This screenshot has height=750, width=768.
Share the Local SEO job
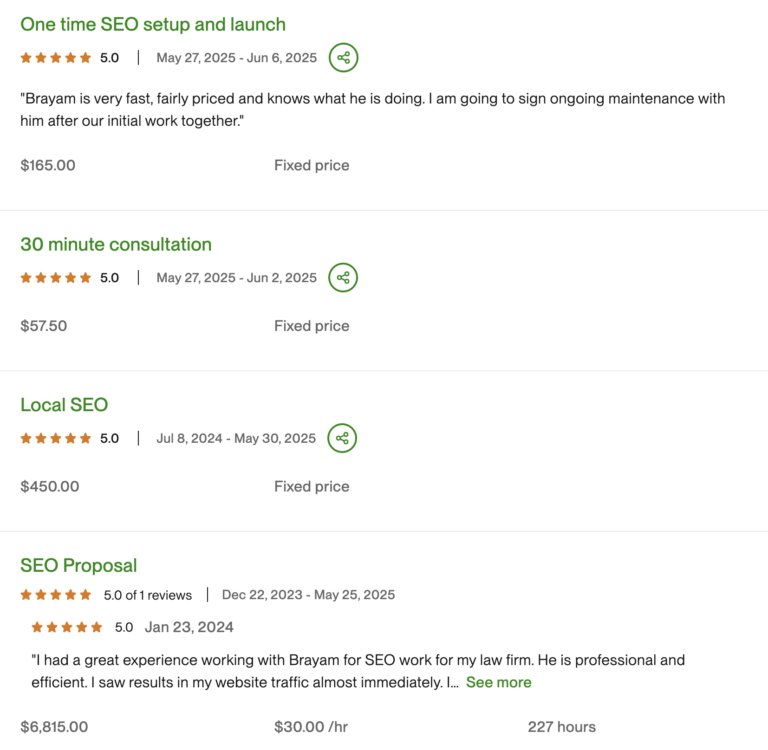342,438
